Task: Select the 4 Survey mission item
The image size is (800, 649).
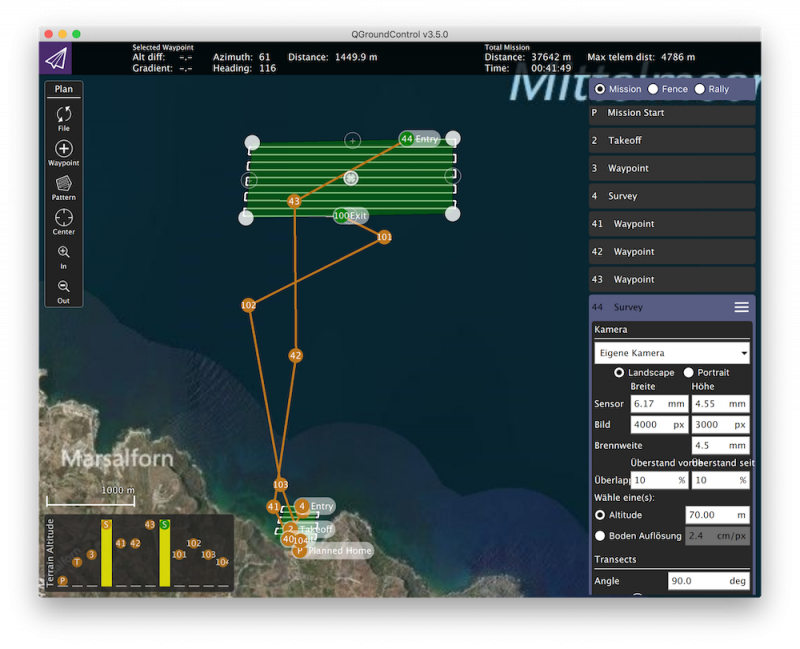Action: pyautogui.click(x=672, y=196)
